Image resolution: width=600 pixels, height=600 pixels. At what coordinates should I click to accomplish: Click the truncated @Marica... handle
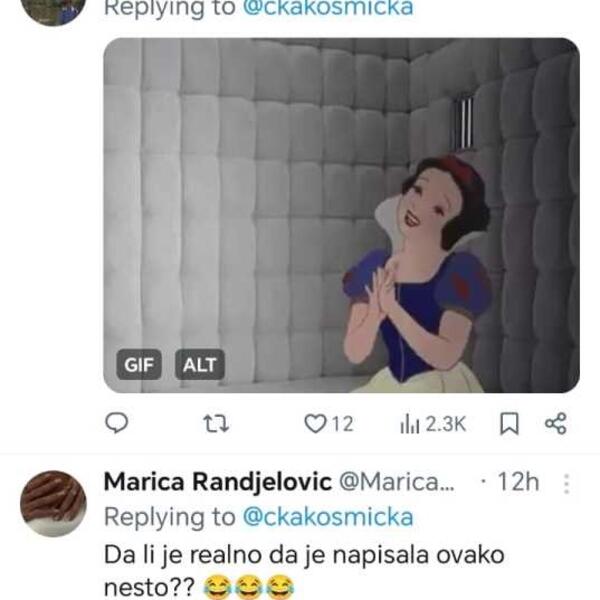point(398,483)
